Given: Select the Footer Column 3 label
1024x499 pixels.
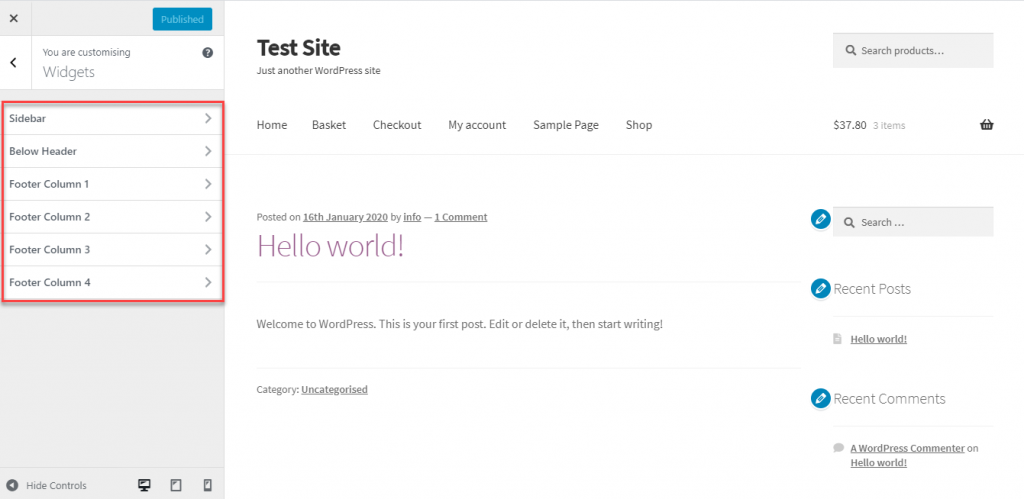Looking at the screenshot, I should coord(50,250).
